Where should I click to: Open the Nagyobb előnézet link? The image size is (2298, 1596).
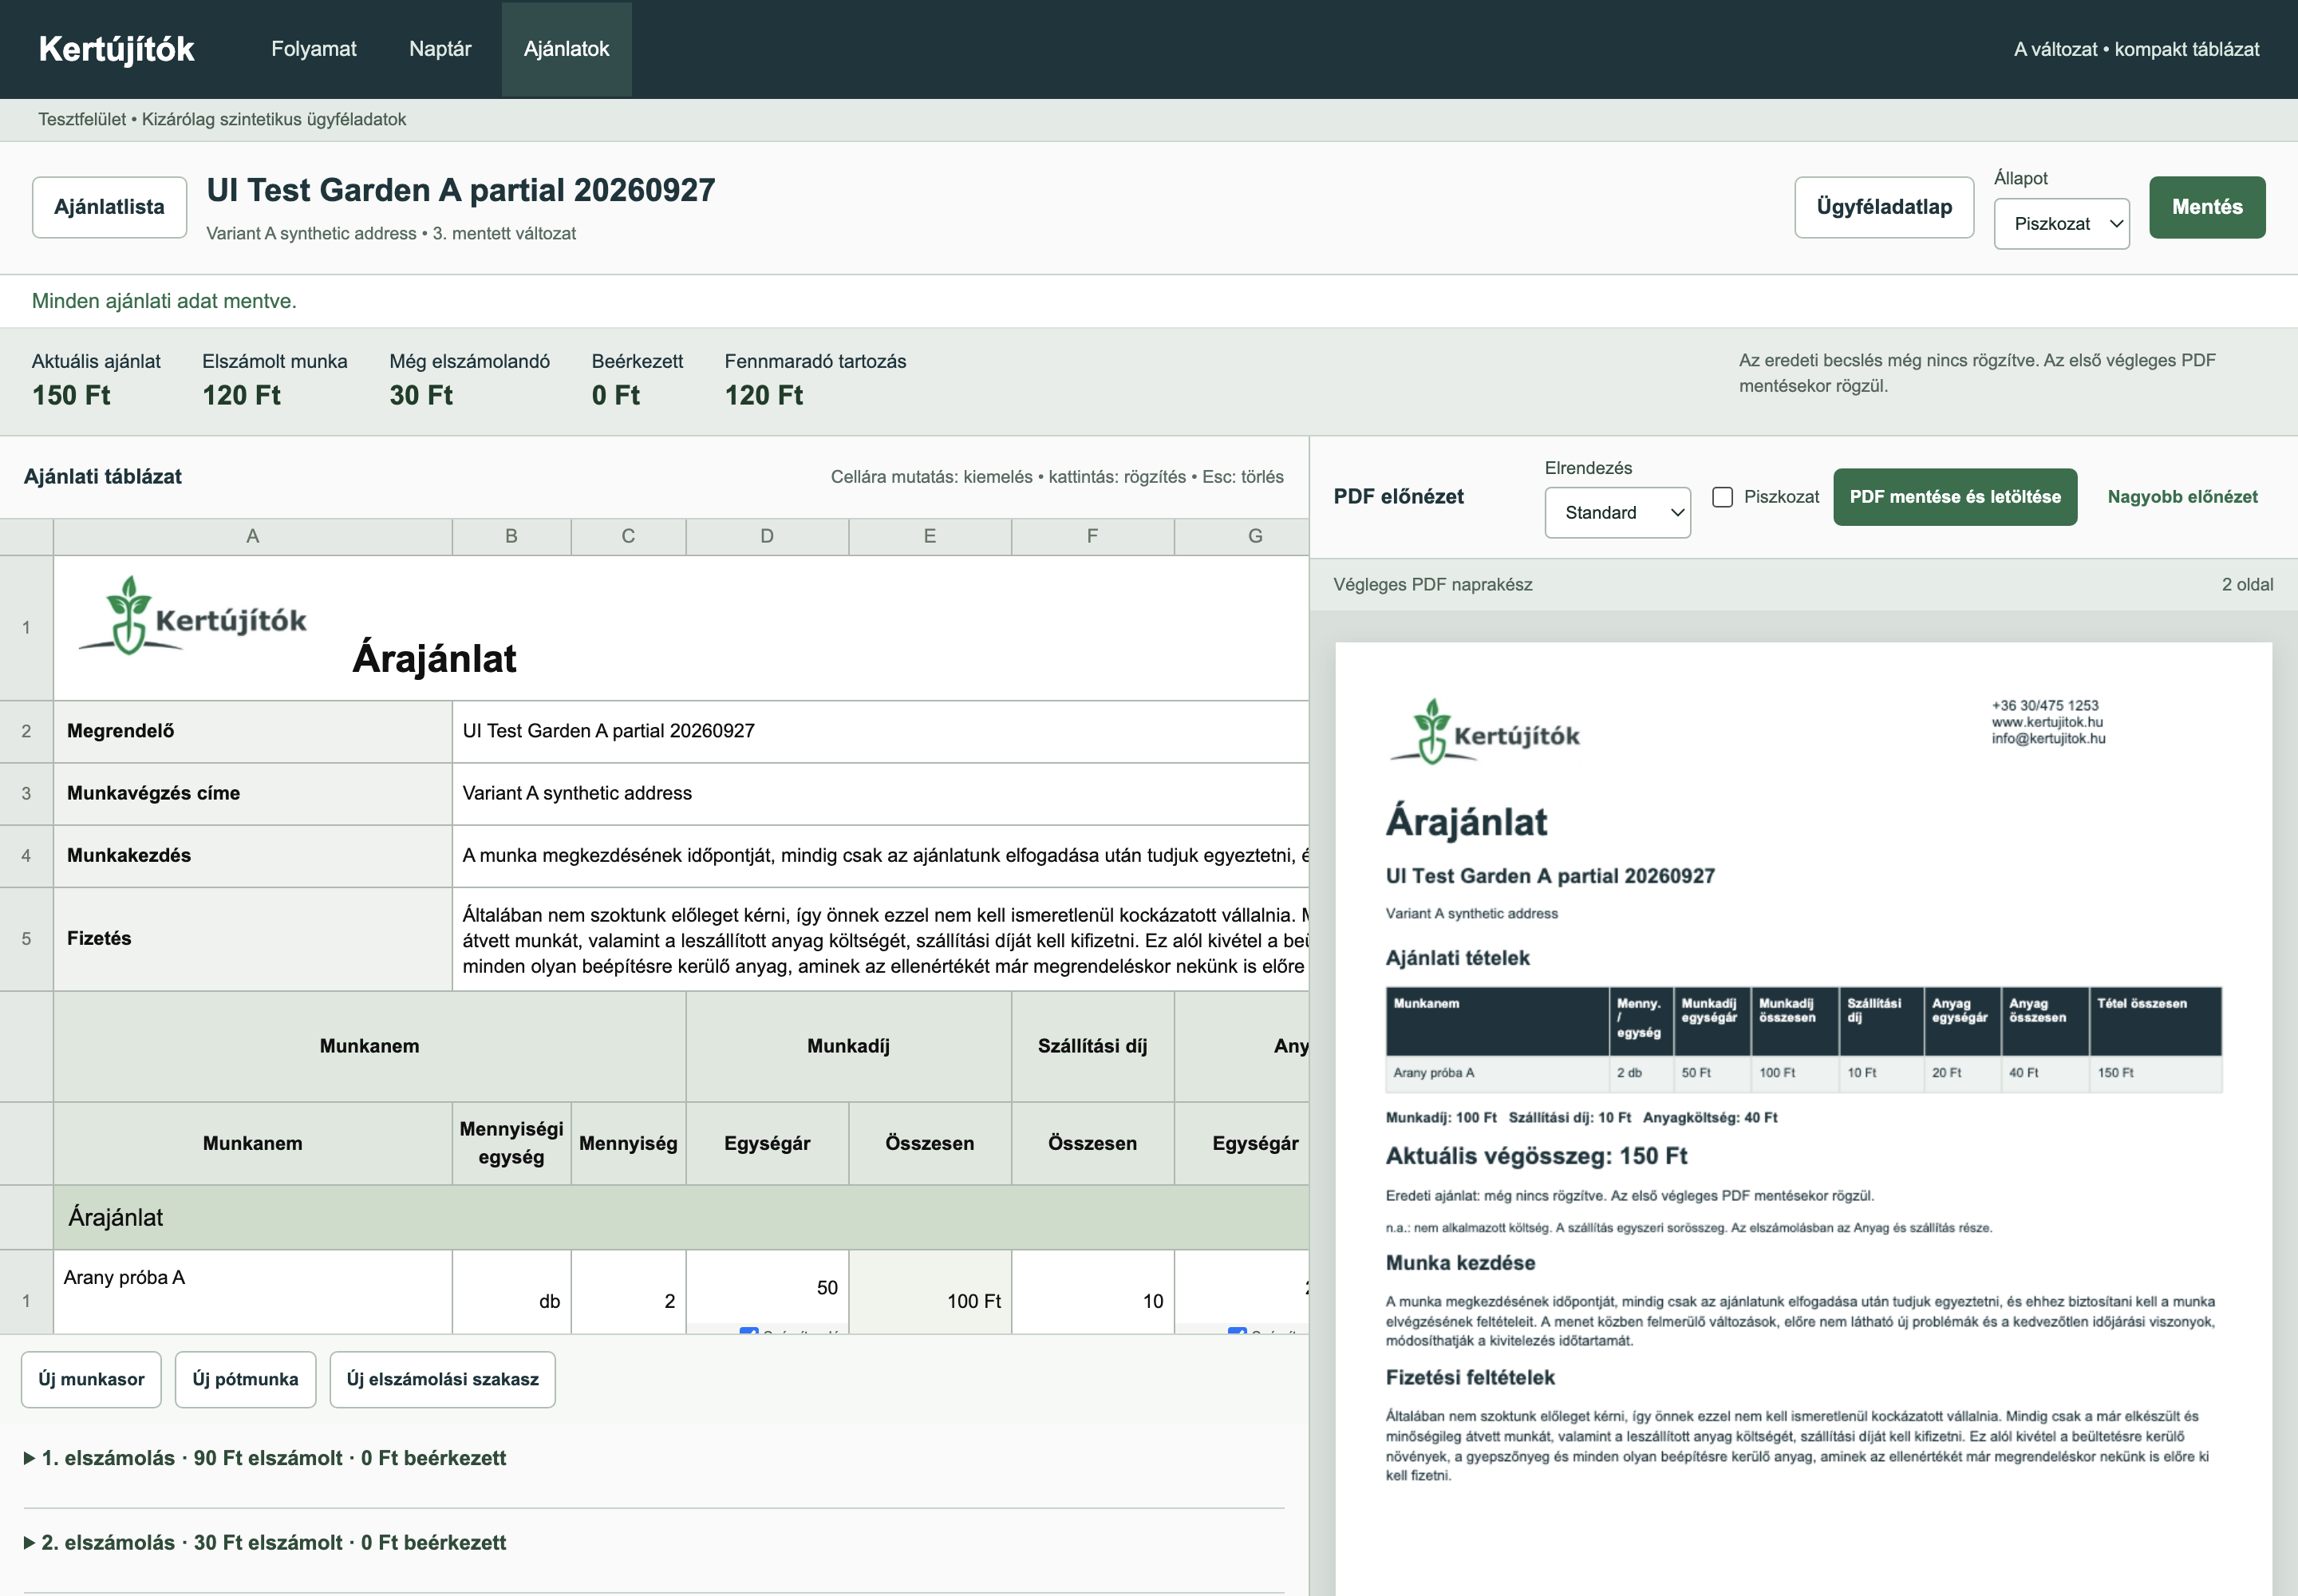pos(2182,497)
